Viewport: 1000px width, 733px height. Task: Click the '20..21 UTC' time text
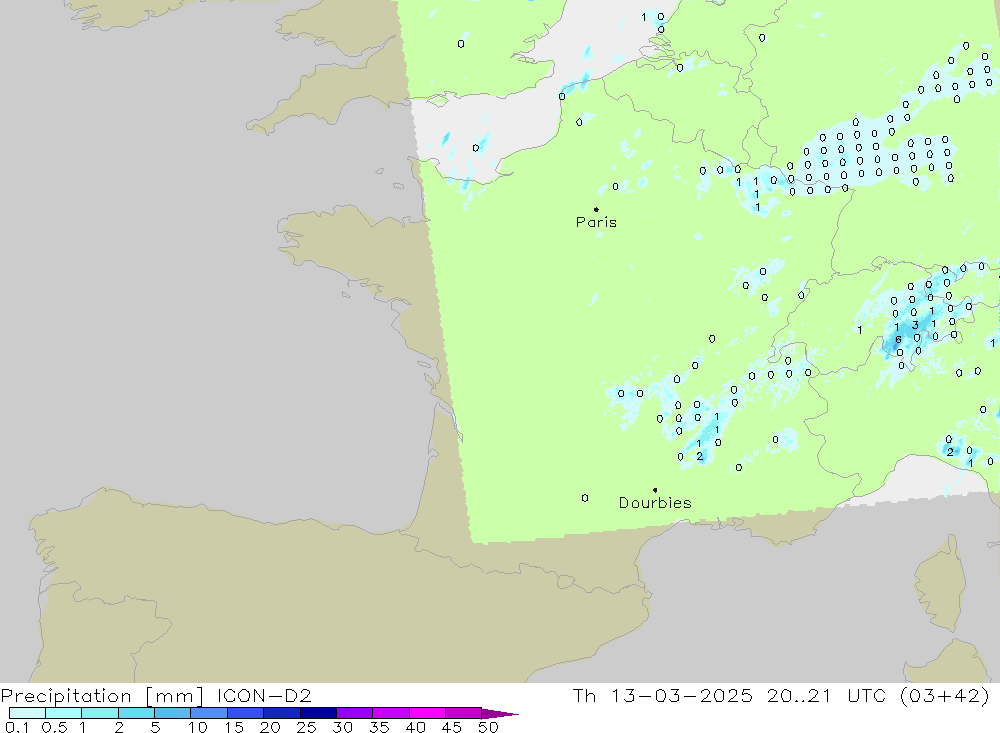pos(827,696)
